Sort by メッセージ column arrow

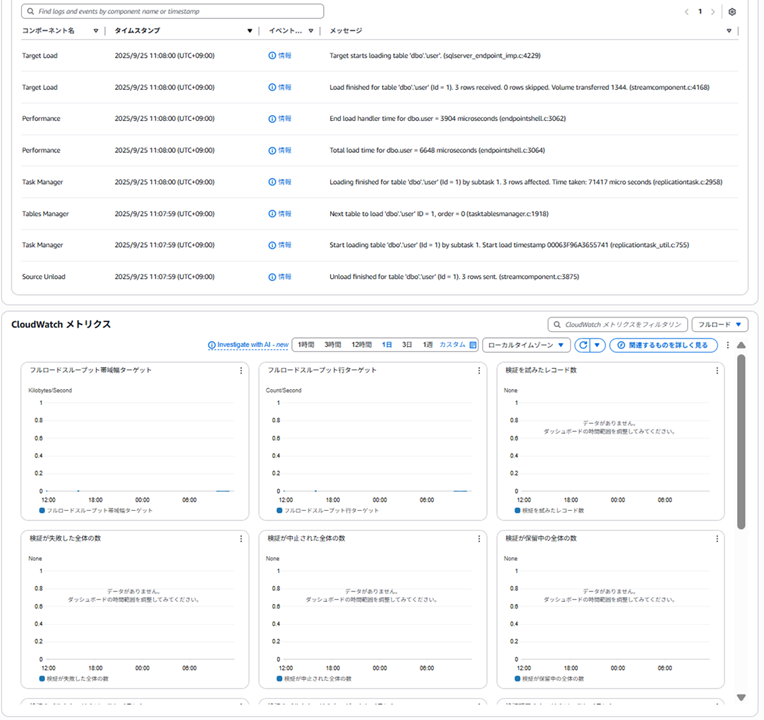point(729,31)
